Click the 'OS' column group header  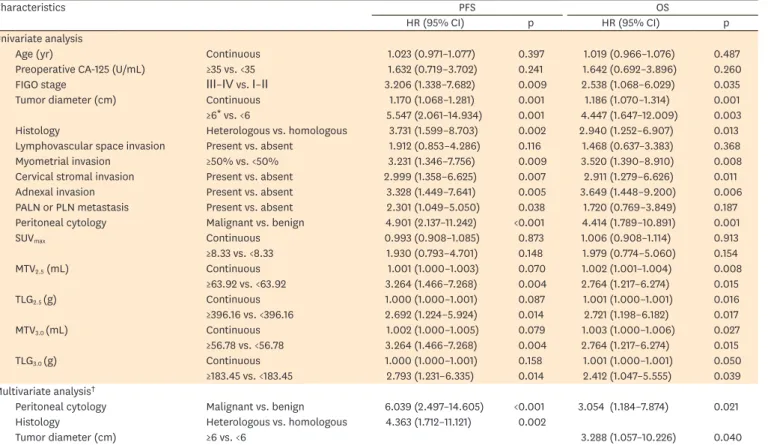coord(662,8)
